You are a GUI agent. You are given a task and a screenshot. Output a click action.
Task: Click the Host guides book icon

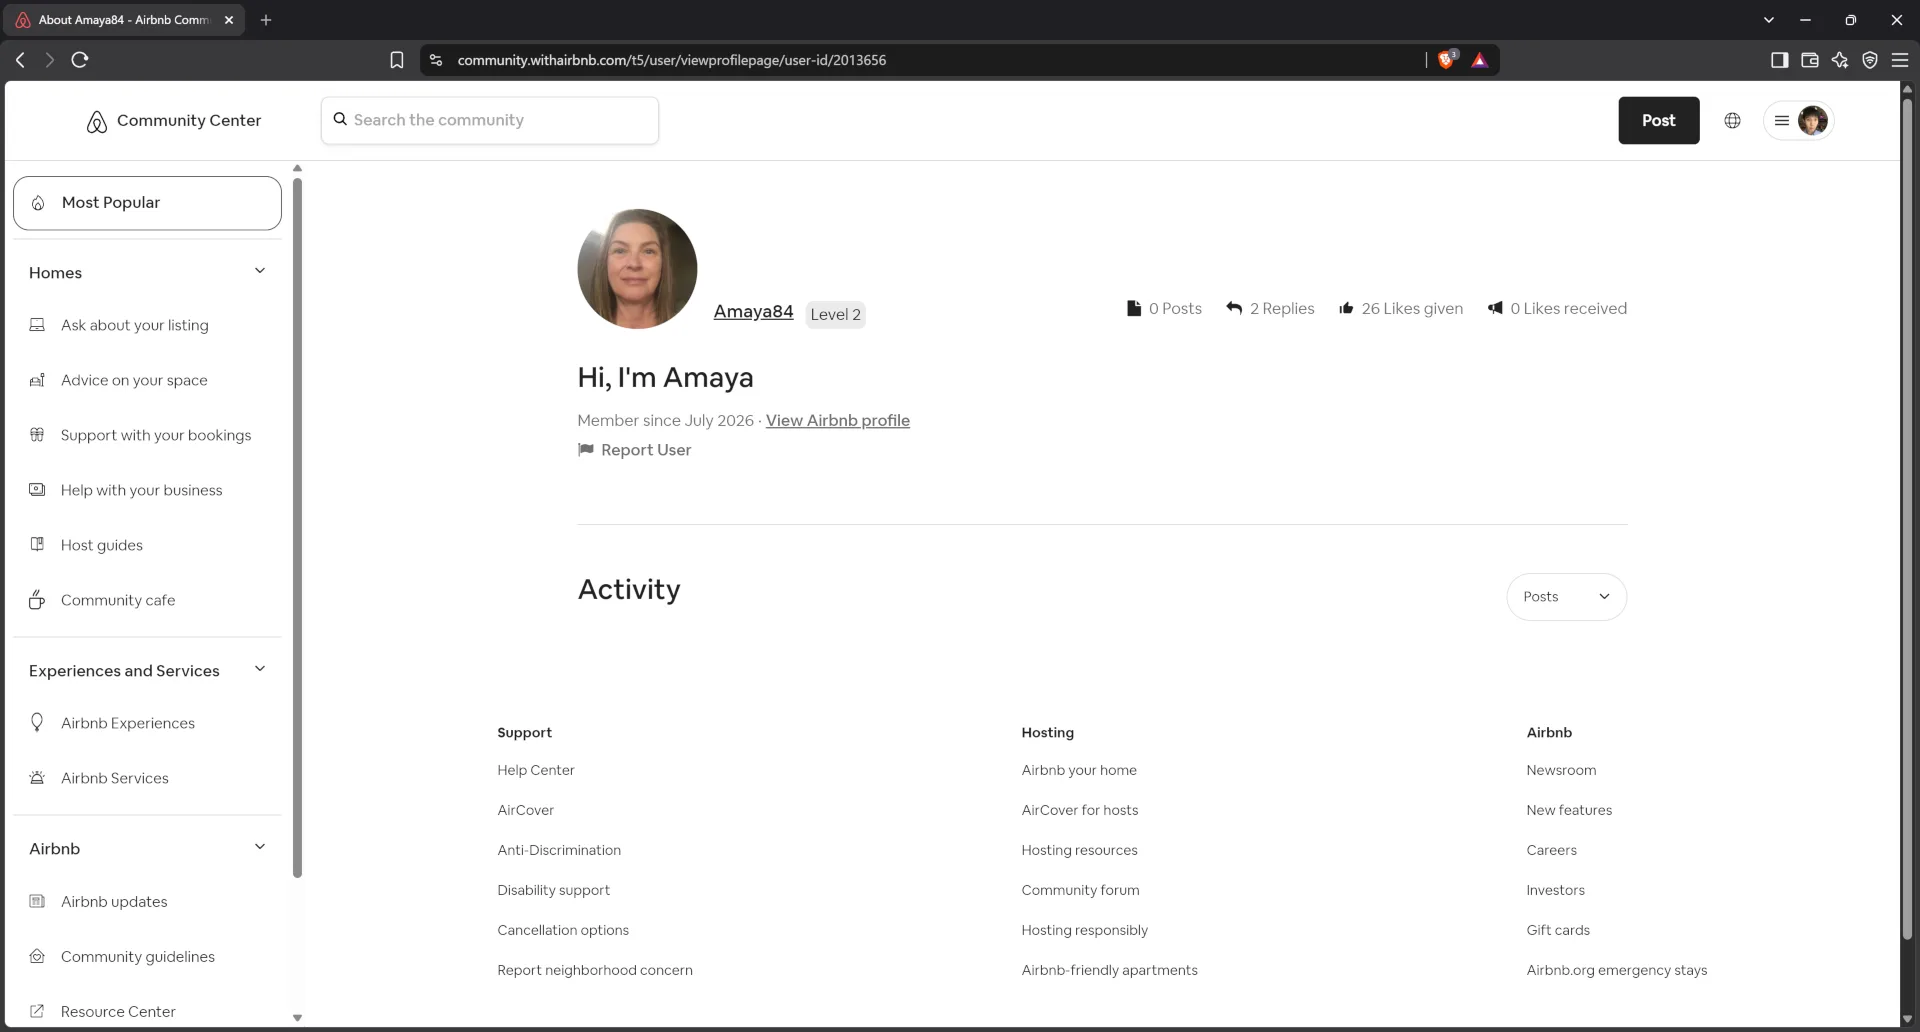[37, 544]
